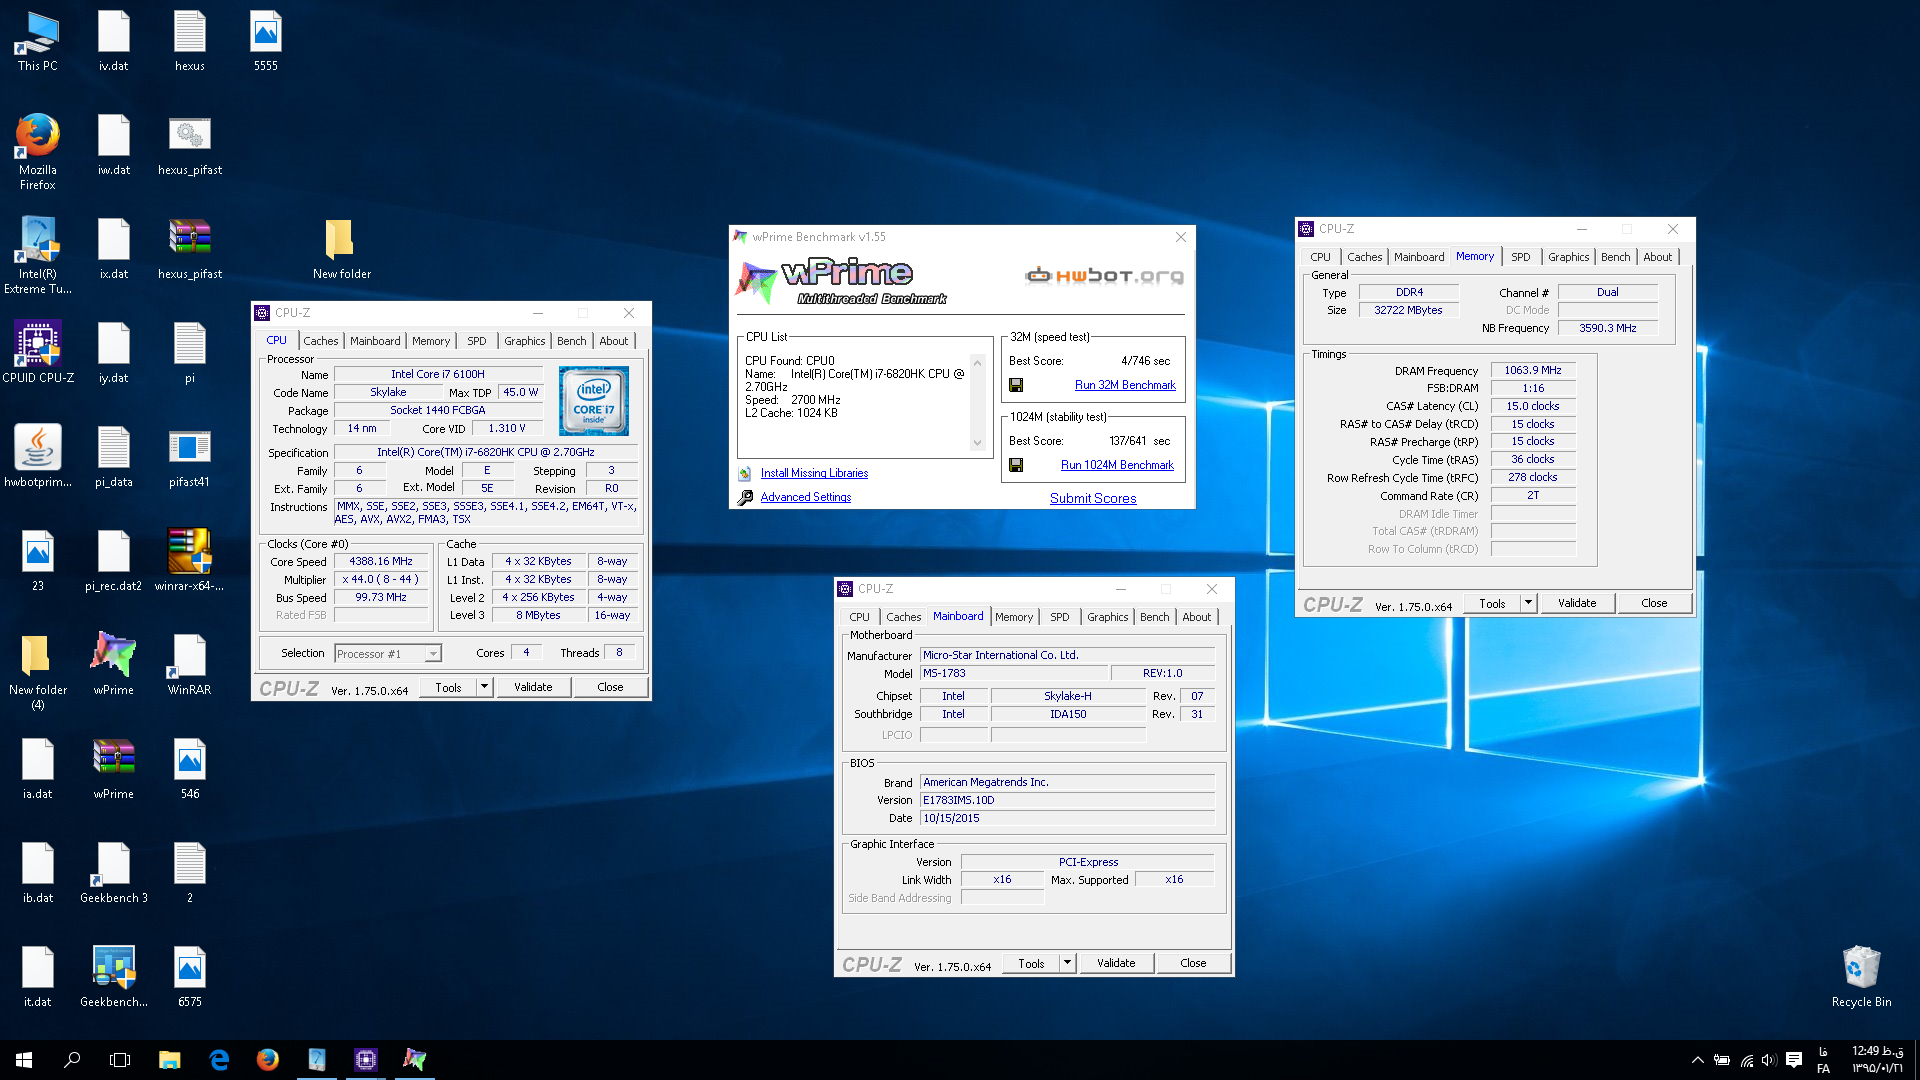Open Microsoft Edge from the taskbar

click(x=218, y=1060)
